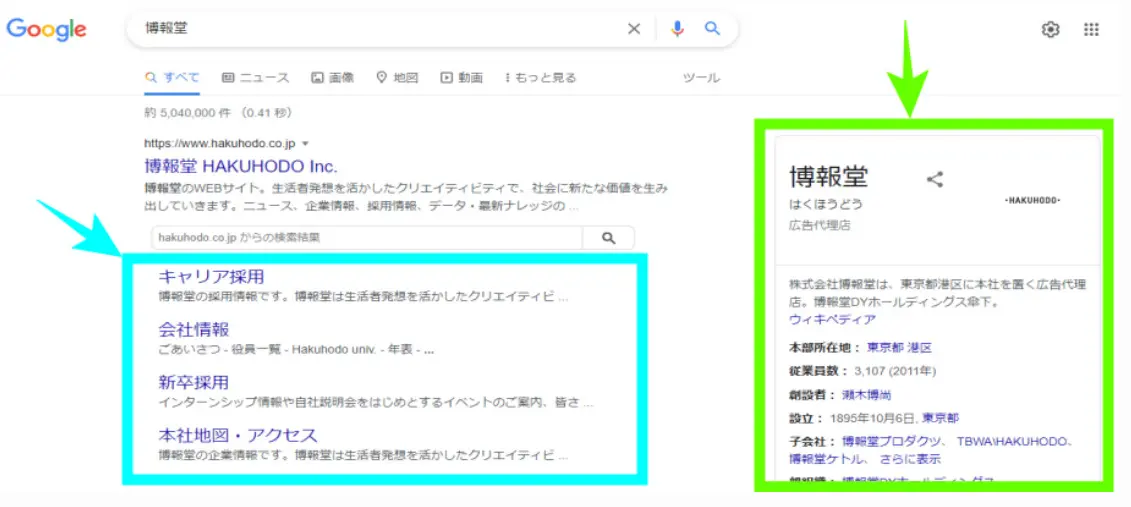Open the ウィキペディア link
This screenshot has width=1131, height=507.
[x=832, y=320]
